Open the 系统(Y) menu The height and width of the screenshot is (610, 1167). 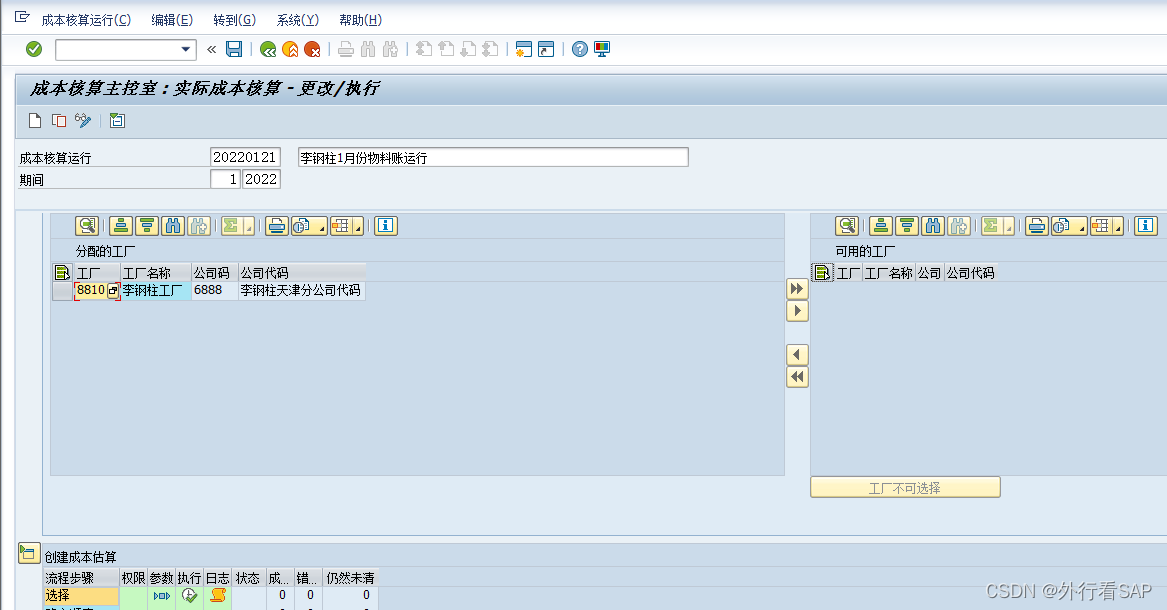click(x=298, y=20)
